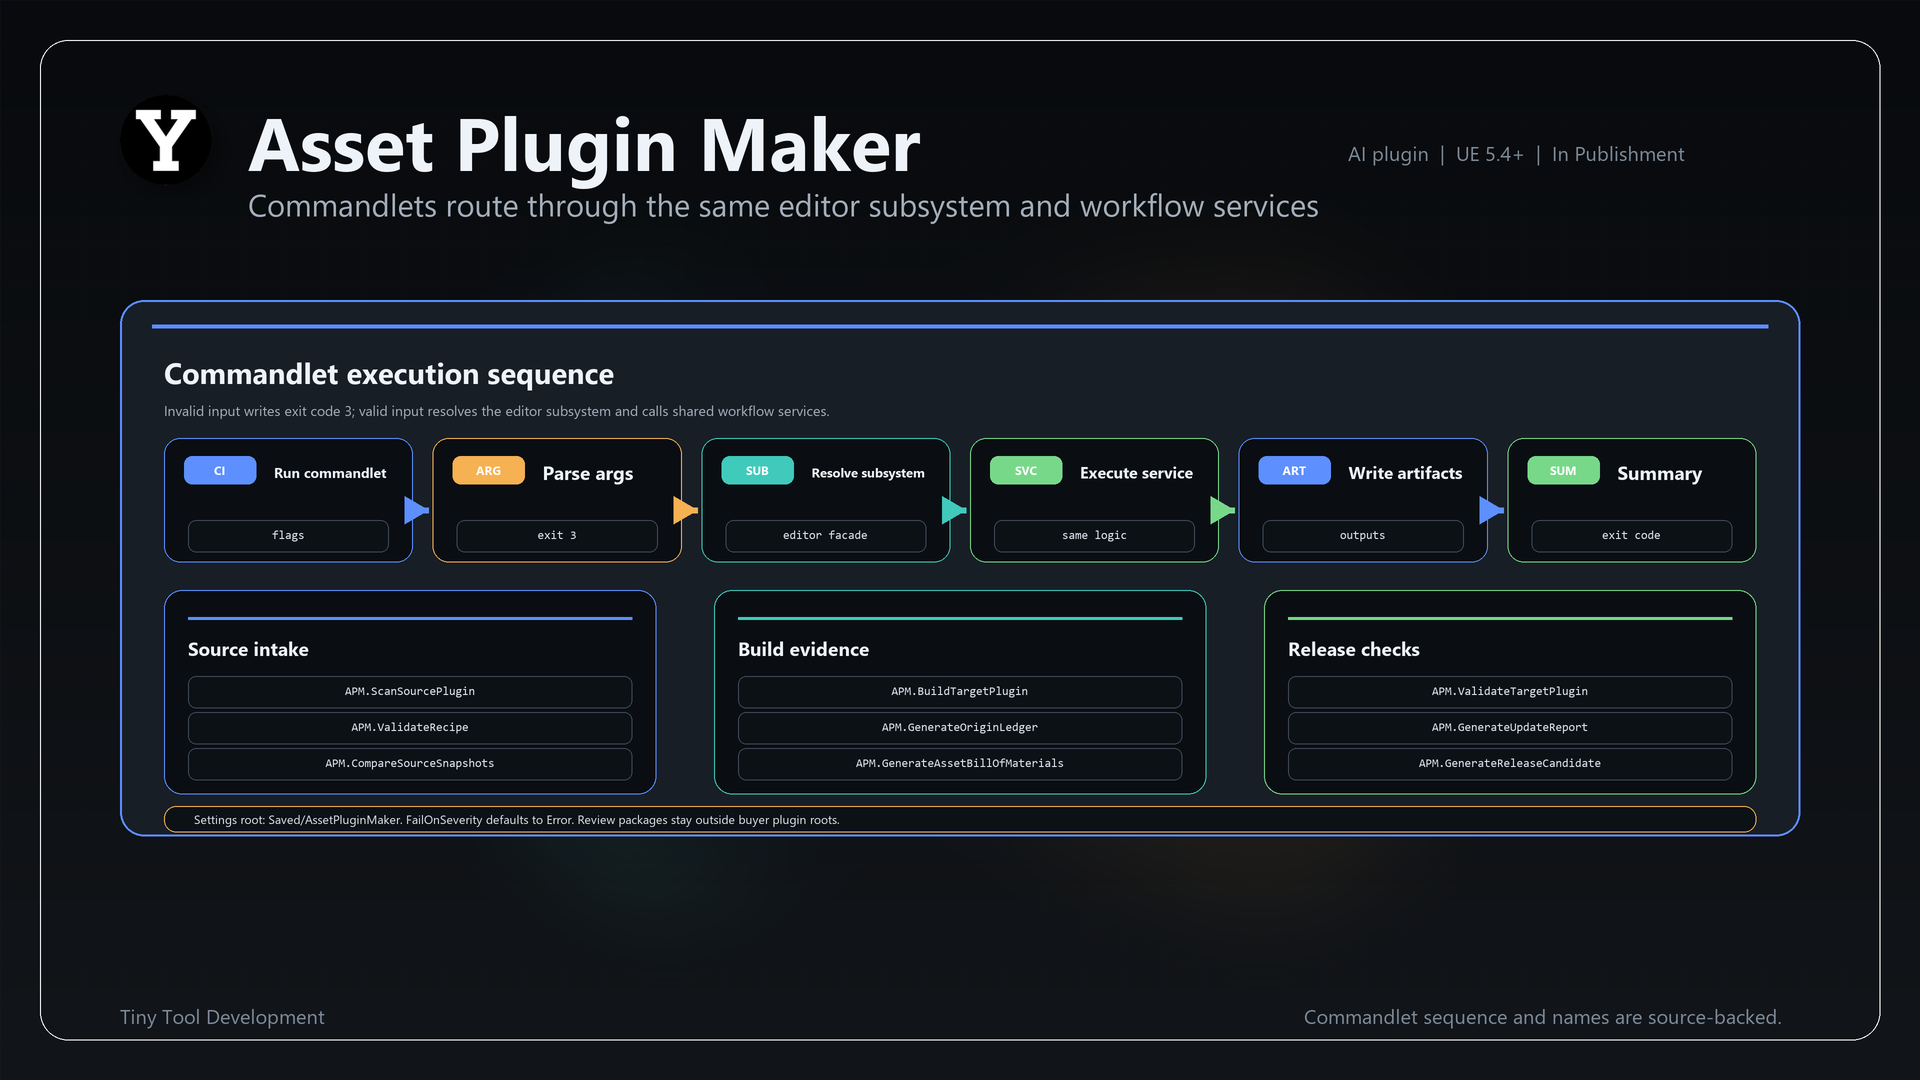Select the CI badge

220,471
